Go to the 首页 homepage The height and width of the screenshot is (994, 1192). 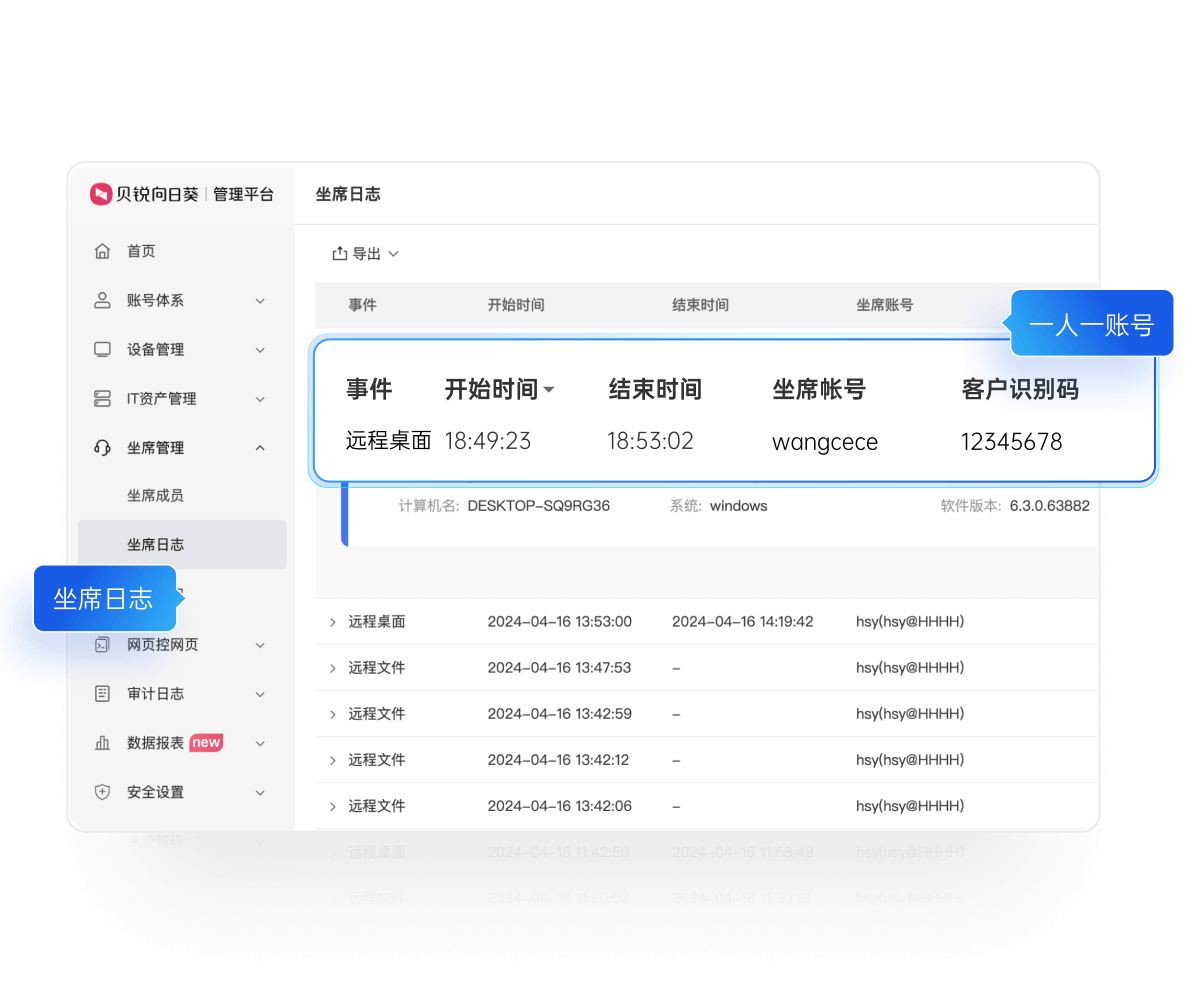pos(141,251)
